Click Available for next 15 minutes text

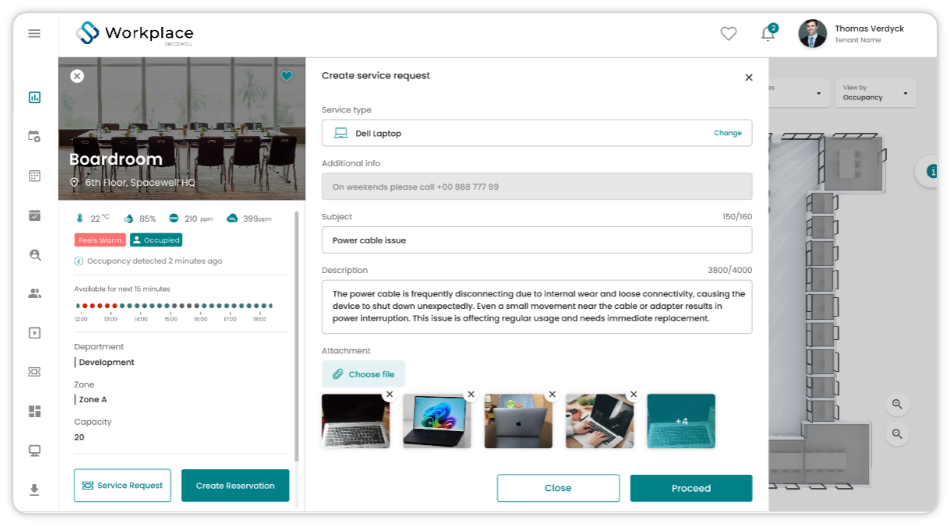(122, 289)
